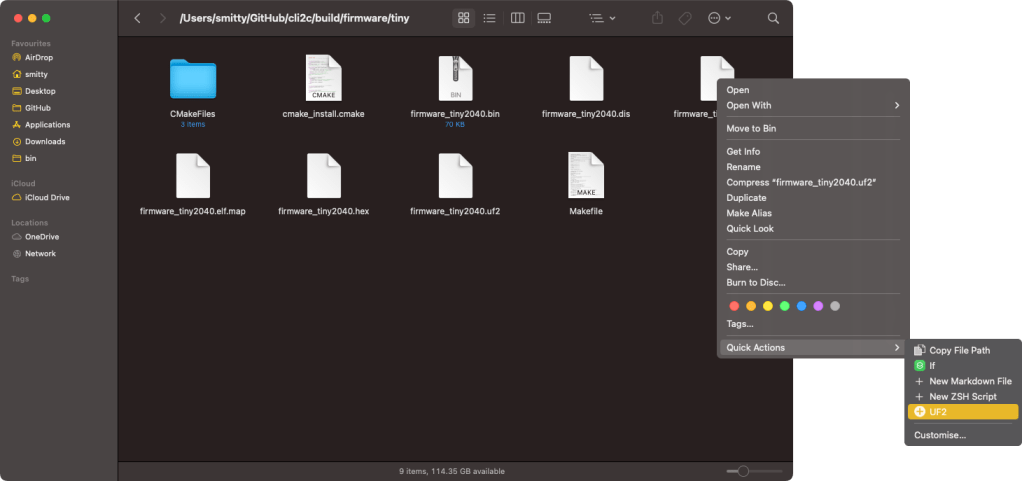
Task: Select cmake_install.cmake file icon
Action: (323, 78)
